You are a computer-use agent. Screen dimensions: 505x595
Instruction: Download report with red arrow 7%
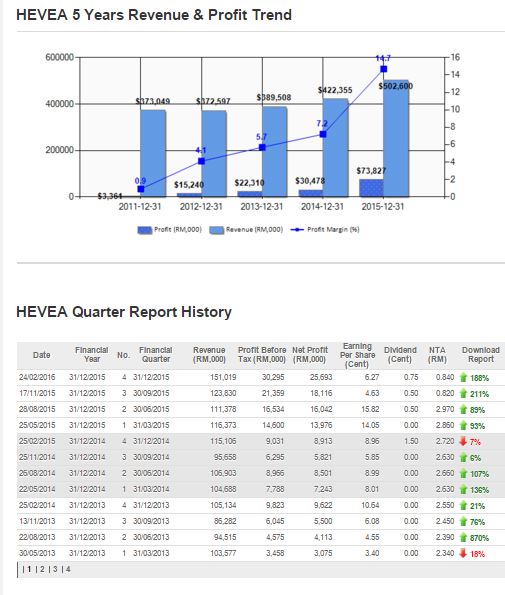coord(470,441)
